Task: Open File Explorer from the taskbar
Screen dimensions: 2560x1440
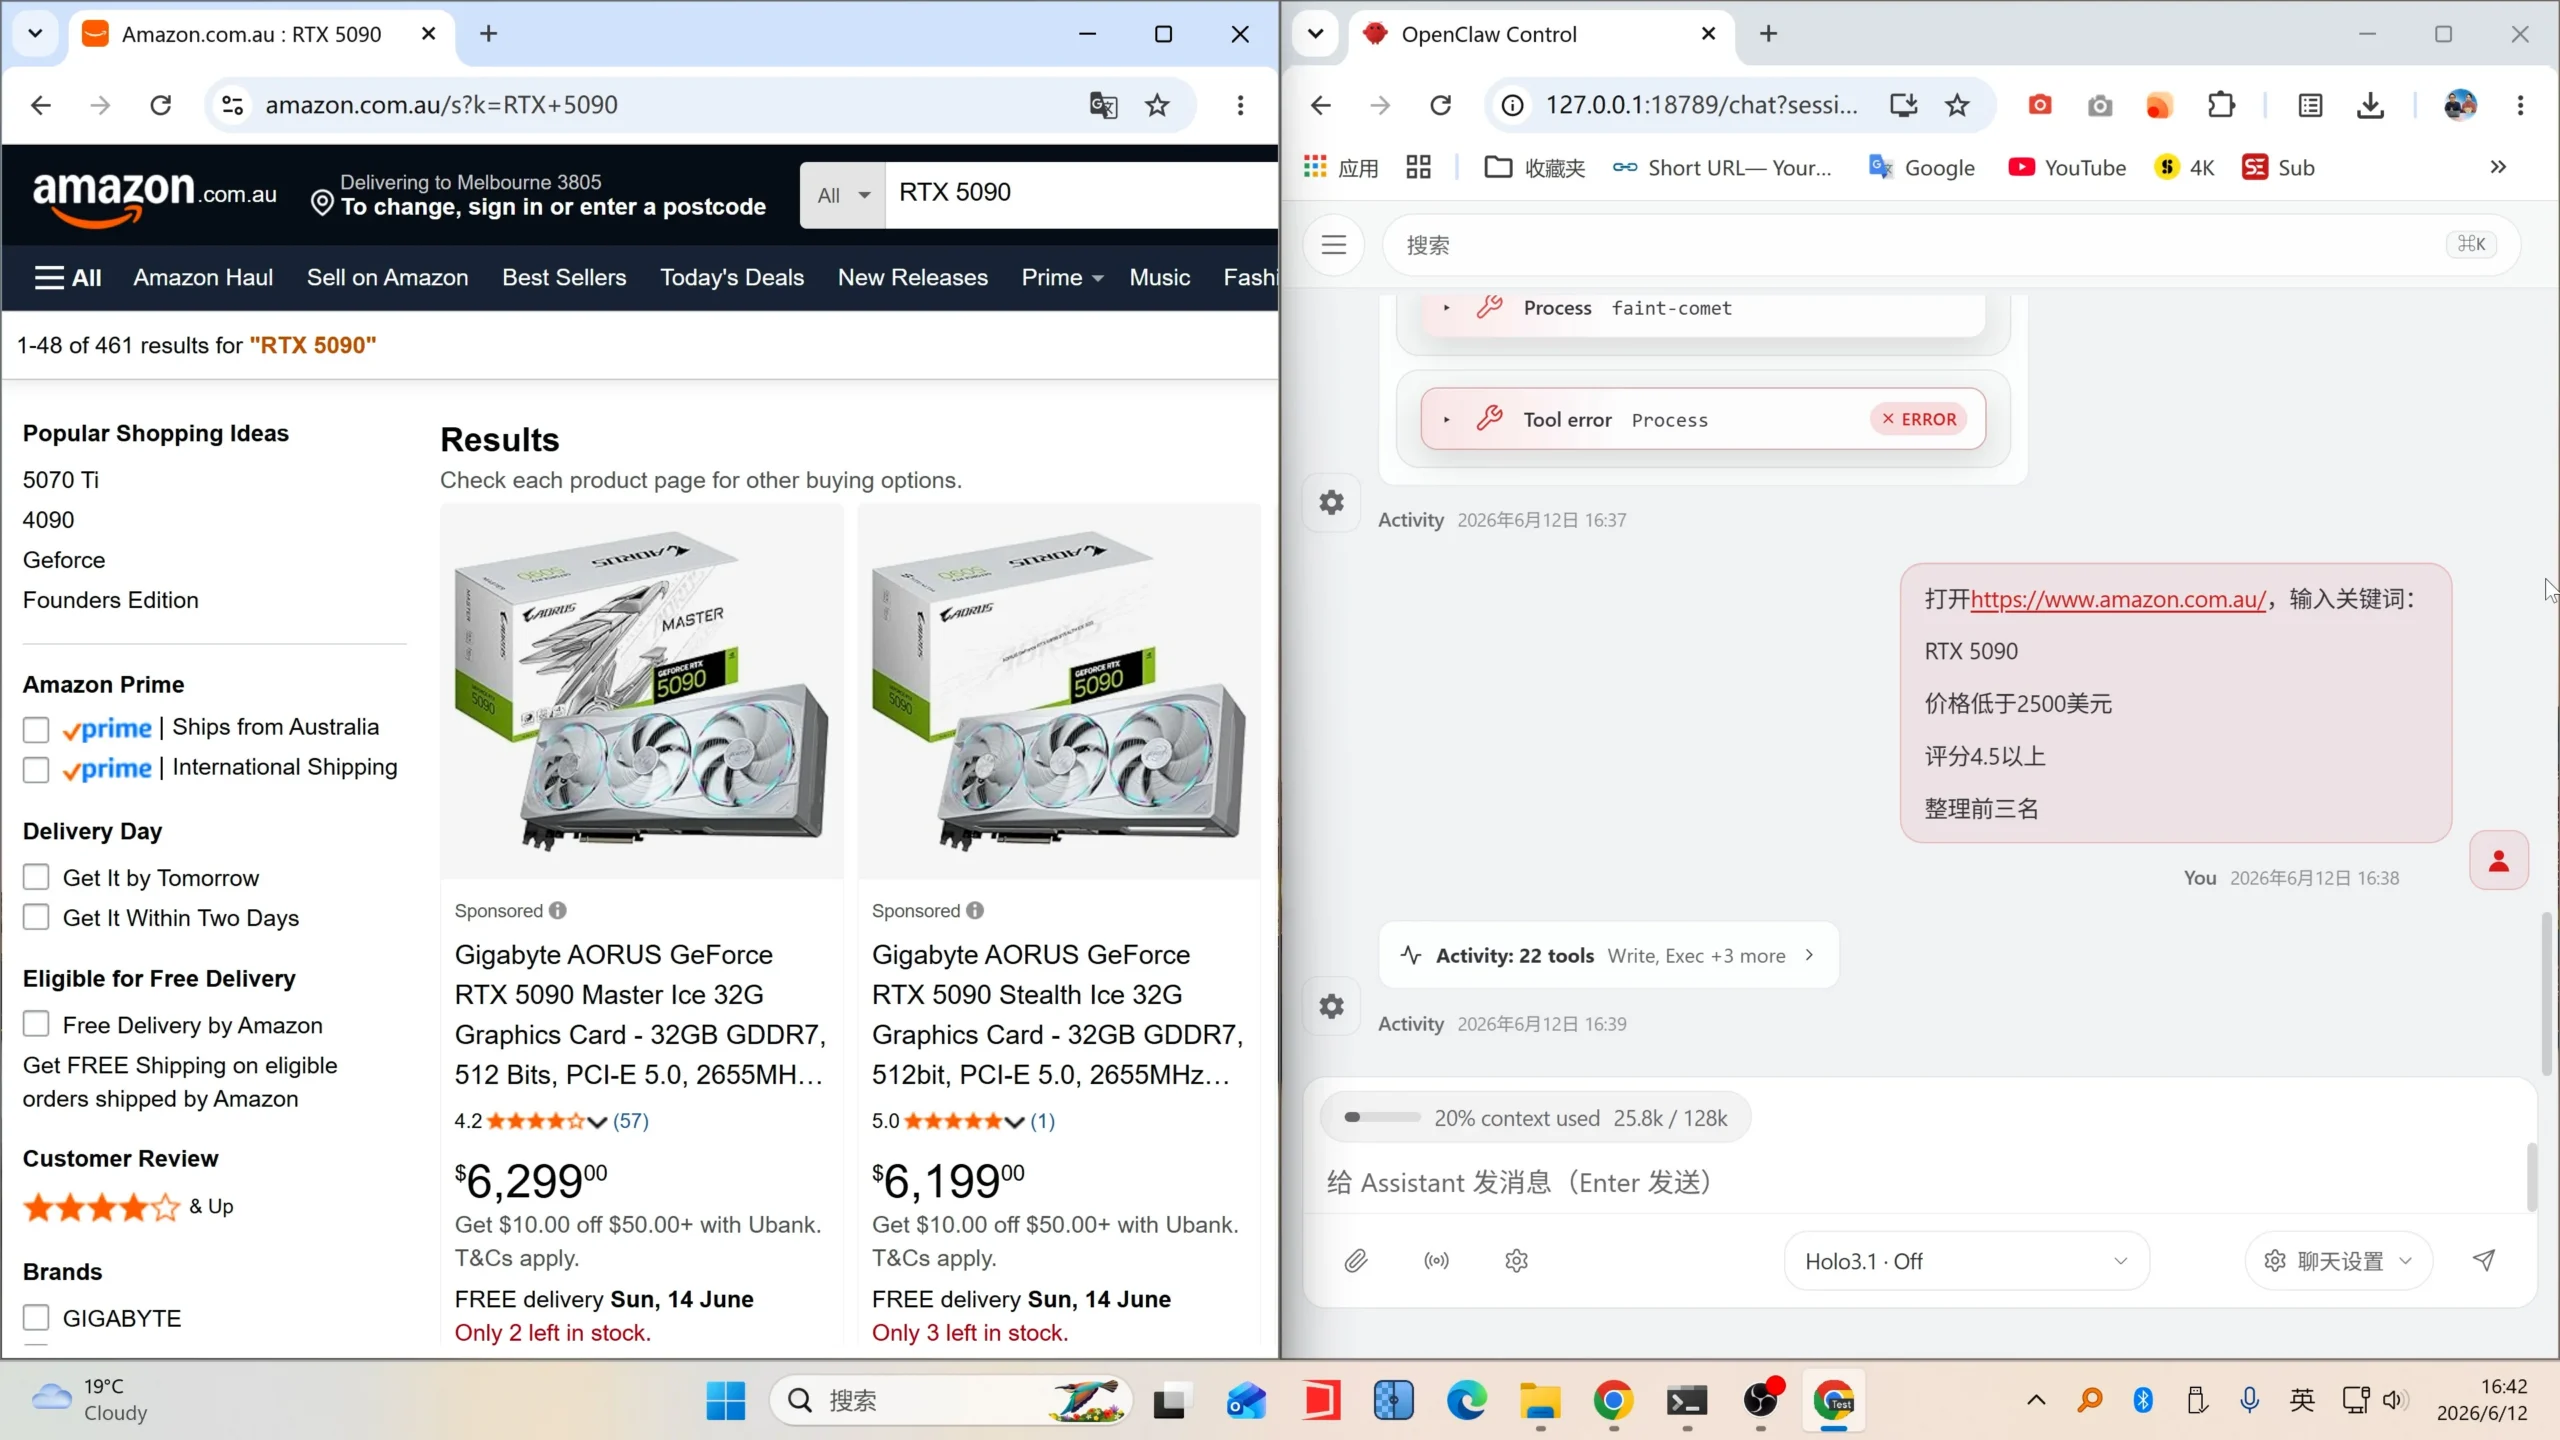Action: point(1540,1401)
